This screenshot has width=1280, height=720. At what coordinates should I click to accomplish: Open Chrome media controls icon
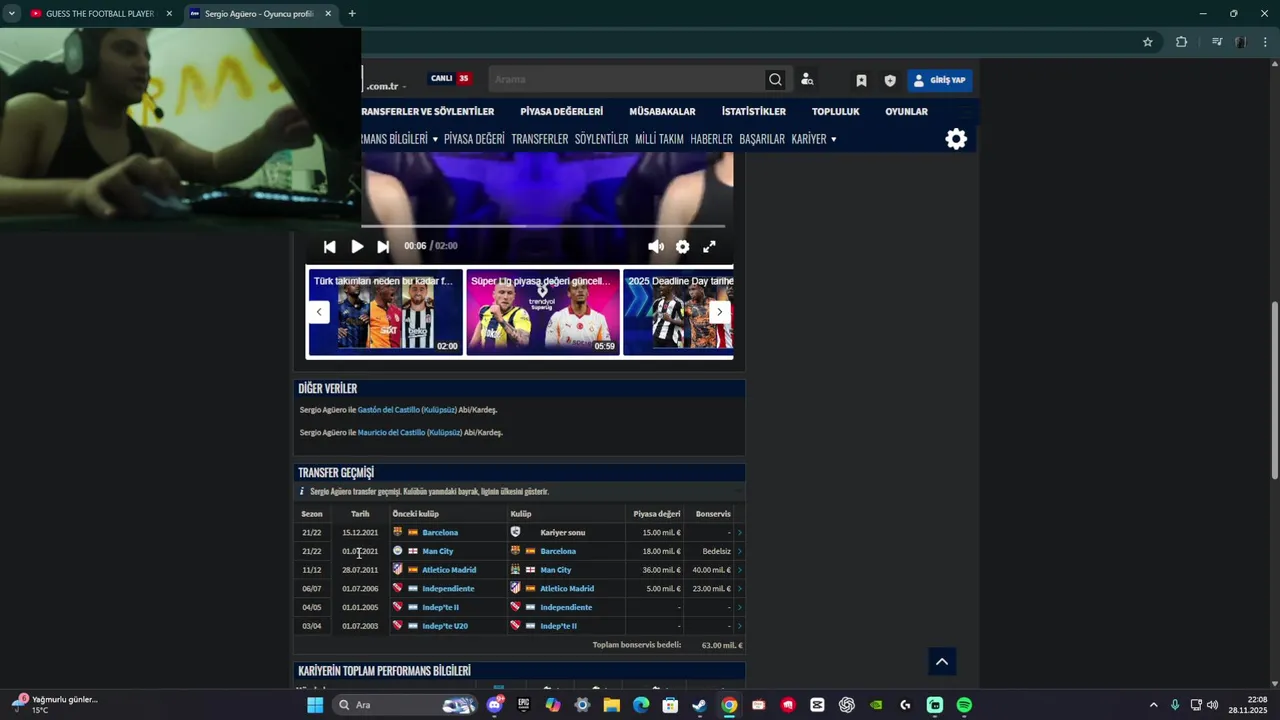tap(1217, 42)
